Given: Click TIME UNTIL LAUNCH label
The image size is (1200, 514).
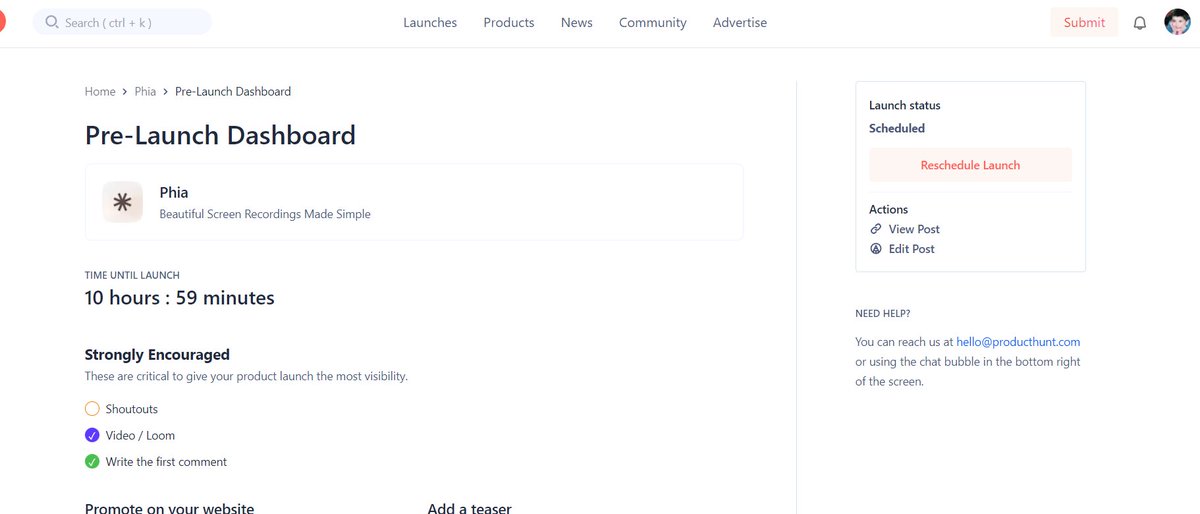Looking at the screenshot, I should point(132,275).
